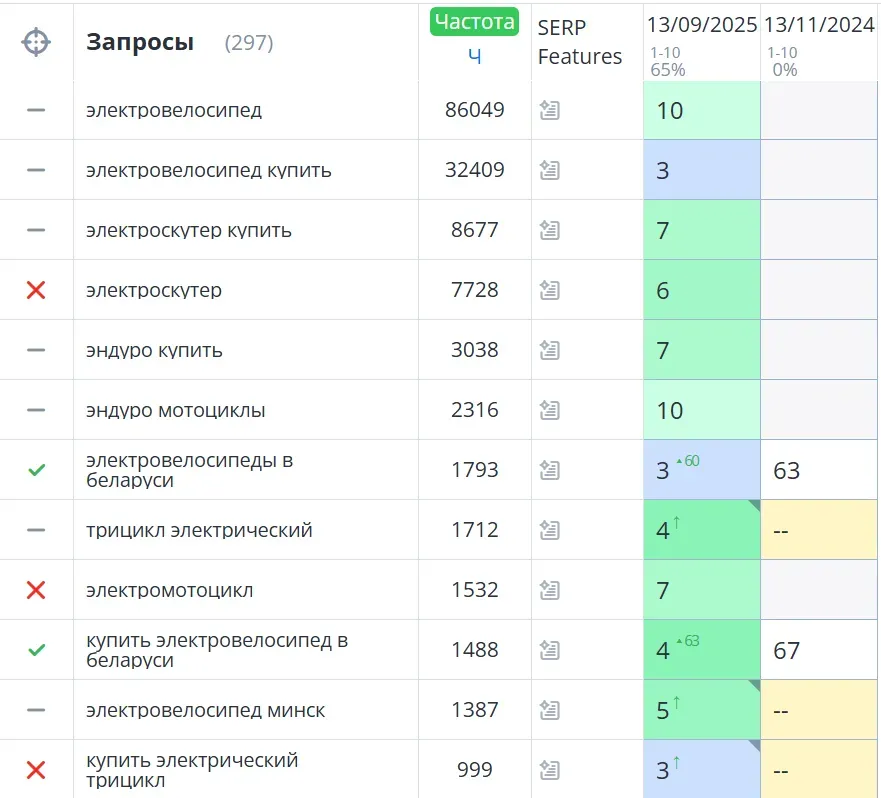Click frequency value 86049
This screenshot has height=798, width=881.
pos(475,110)
